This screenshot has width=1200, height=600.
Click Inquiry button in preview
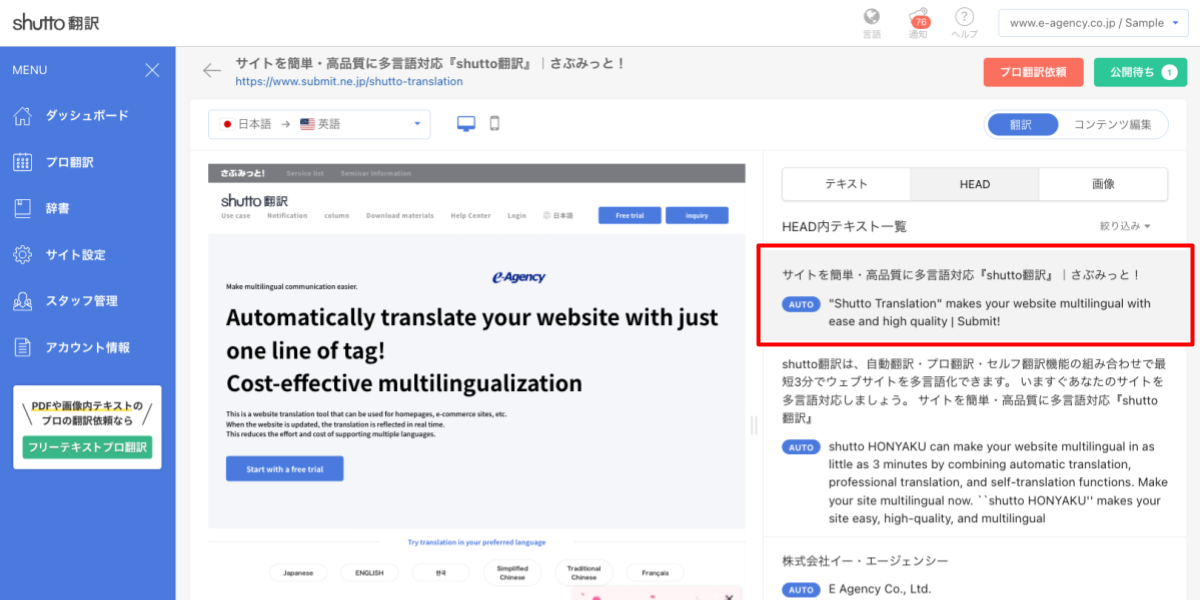point(697,215)
